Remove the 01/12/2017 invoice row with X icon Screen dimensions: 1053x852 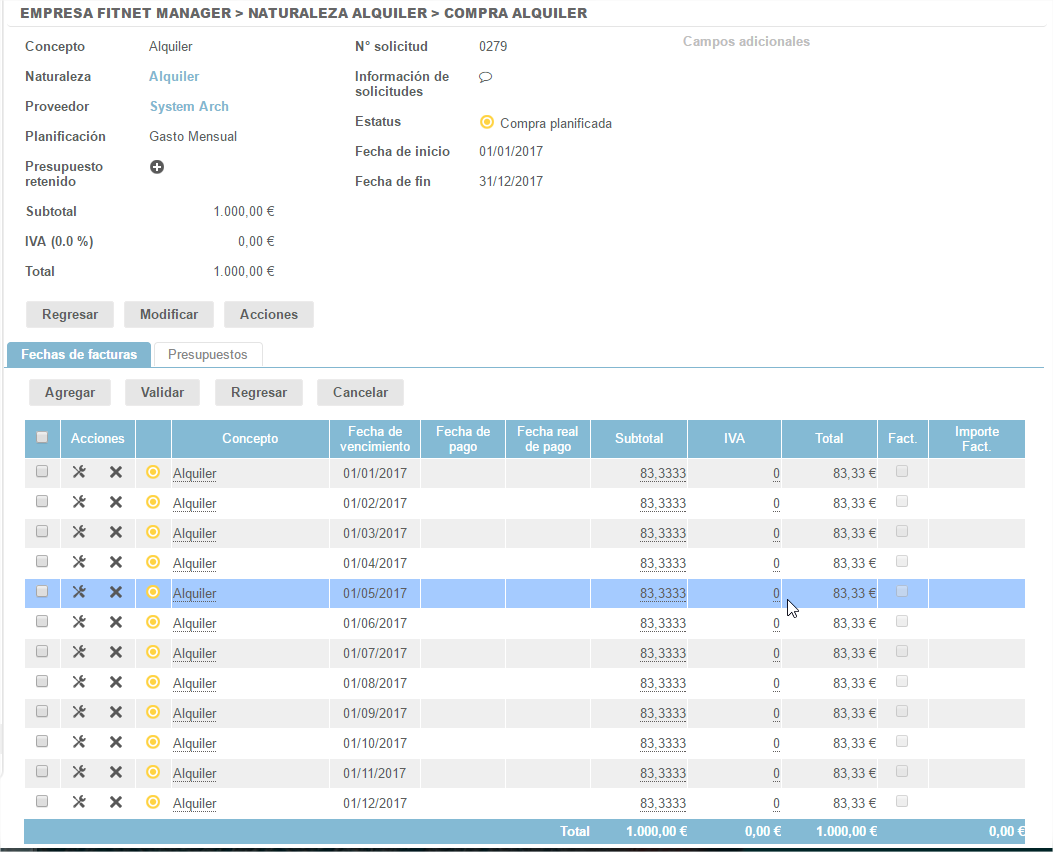click(116, 802)
